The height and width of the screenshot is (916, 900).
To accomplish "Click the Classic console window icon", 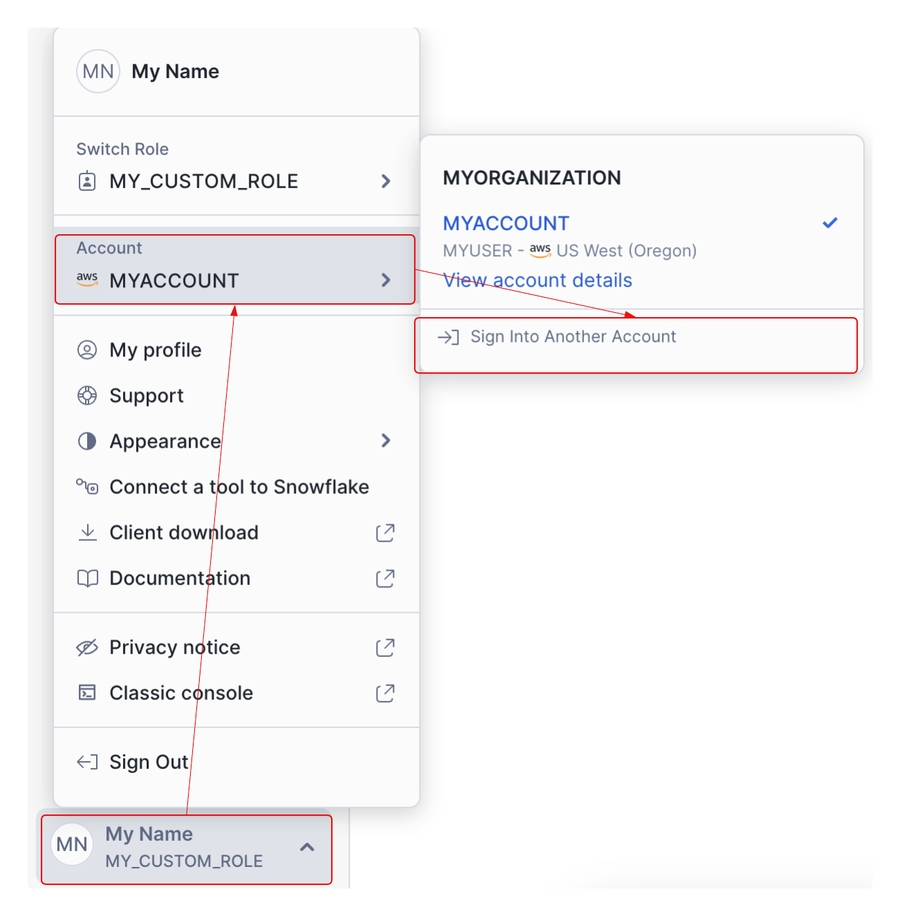I will (88, 693).
